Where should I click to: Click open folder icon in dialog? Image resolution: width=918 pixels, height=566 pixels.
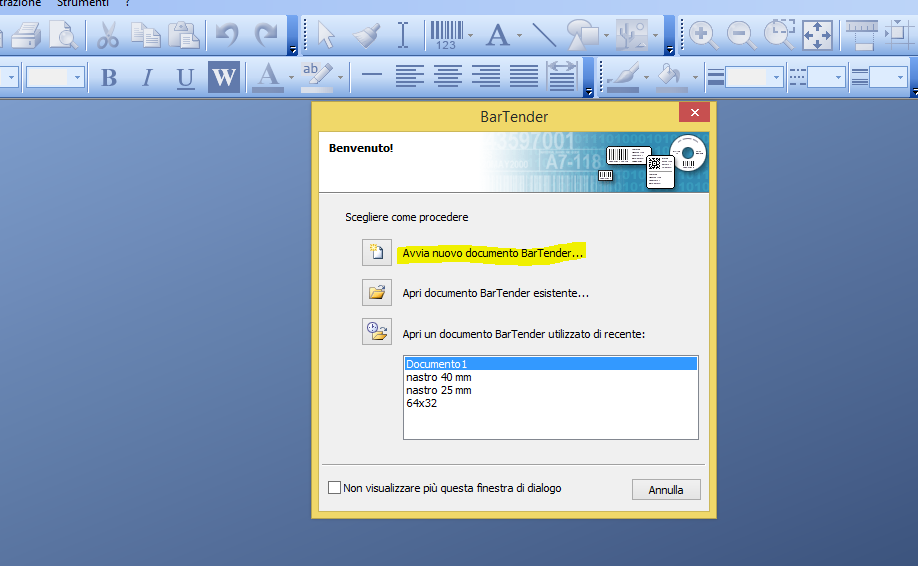click(376, 292)
